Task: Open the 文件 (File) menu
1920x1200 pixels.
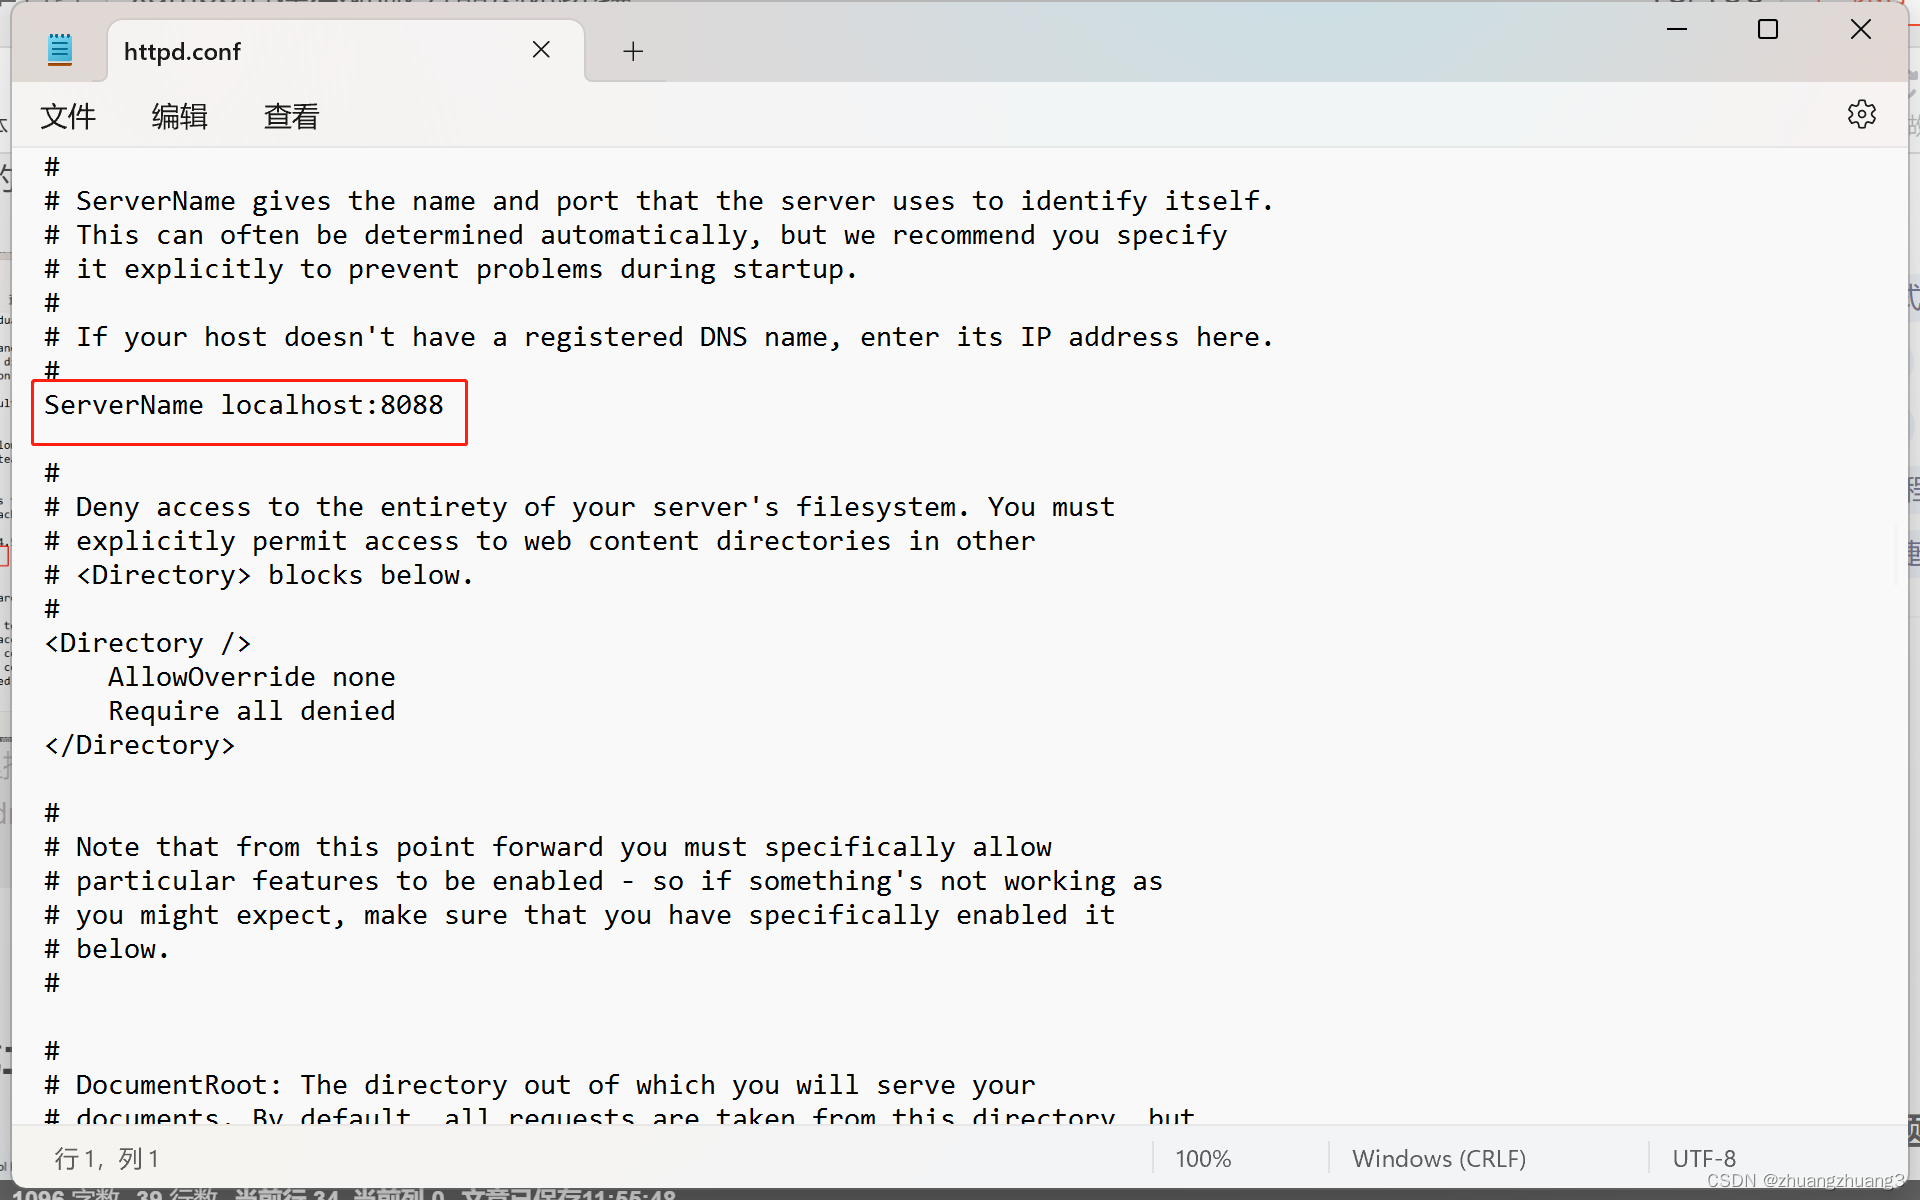Action: [x=68, y=116]
